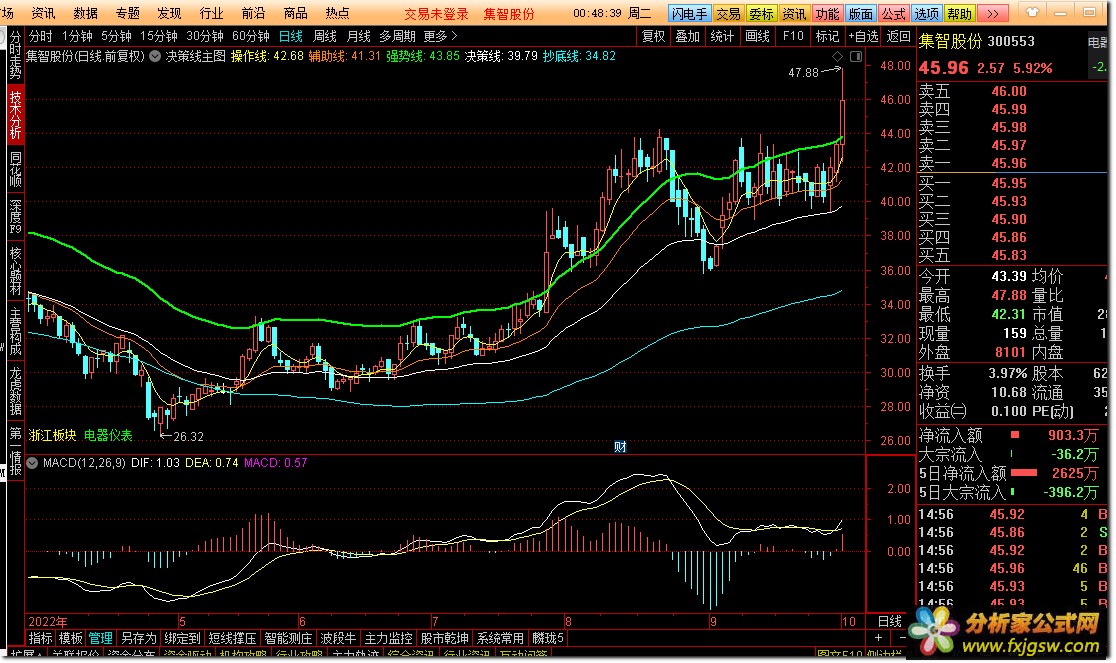
Task: Open 多周期 multi-period view
Action: click(x=397, y=36)
